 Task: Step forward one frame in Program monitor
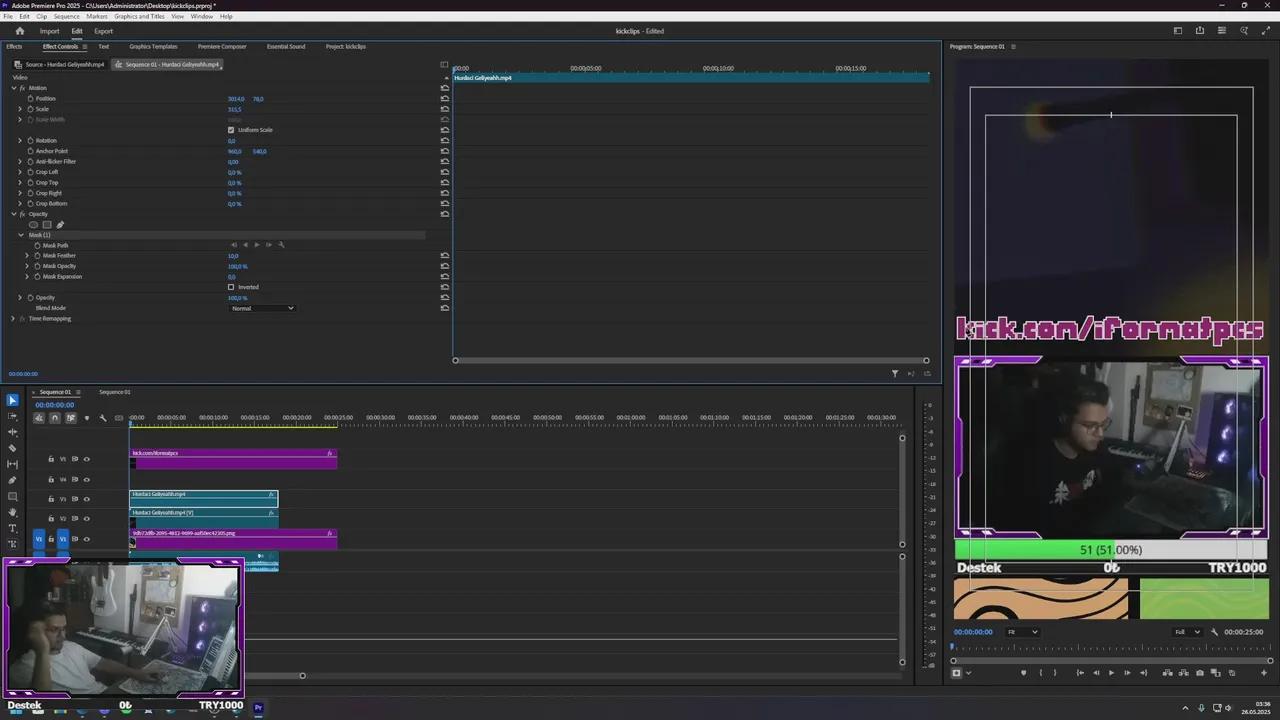click(x=1127, y=673)
